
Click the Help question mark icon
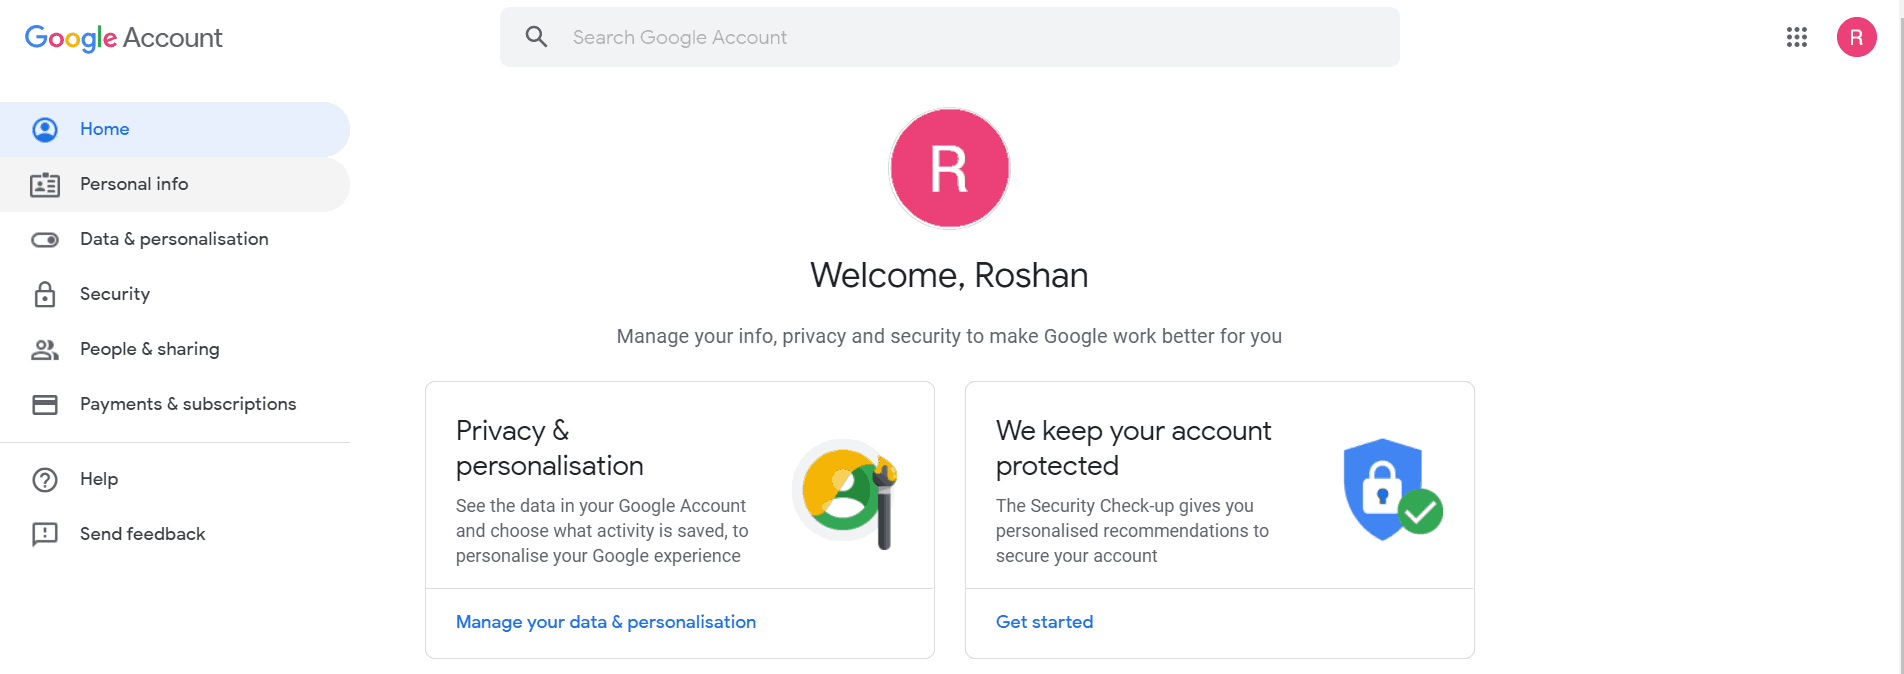pyautogui.click(x=45, y=479)
